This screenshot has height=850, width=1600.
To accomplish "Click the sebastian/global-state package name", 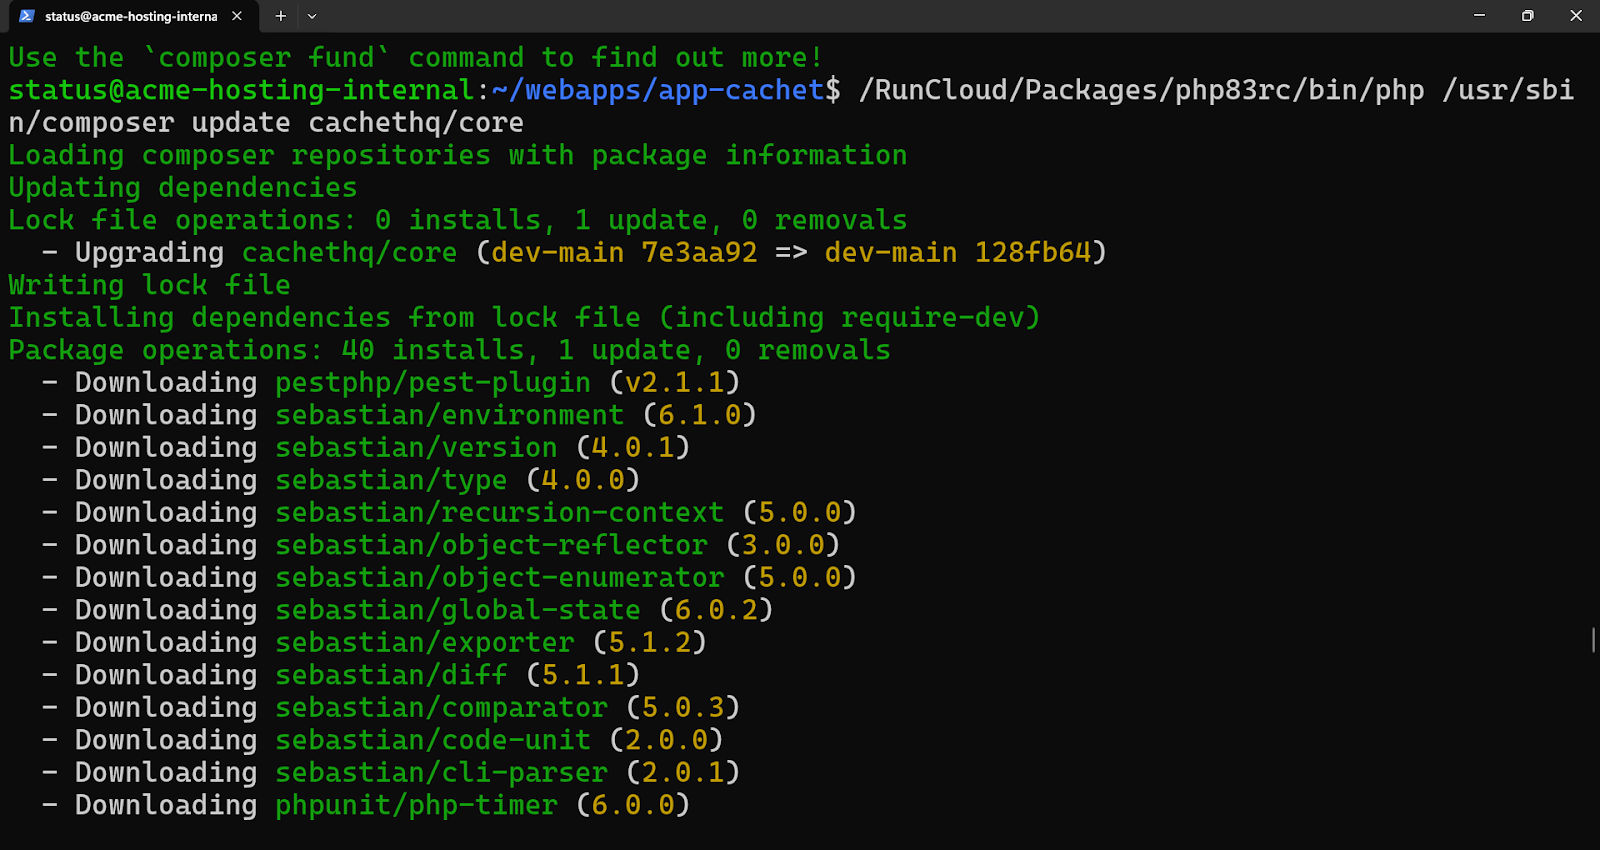I will [457, 610].
